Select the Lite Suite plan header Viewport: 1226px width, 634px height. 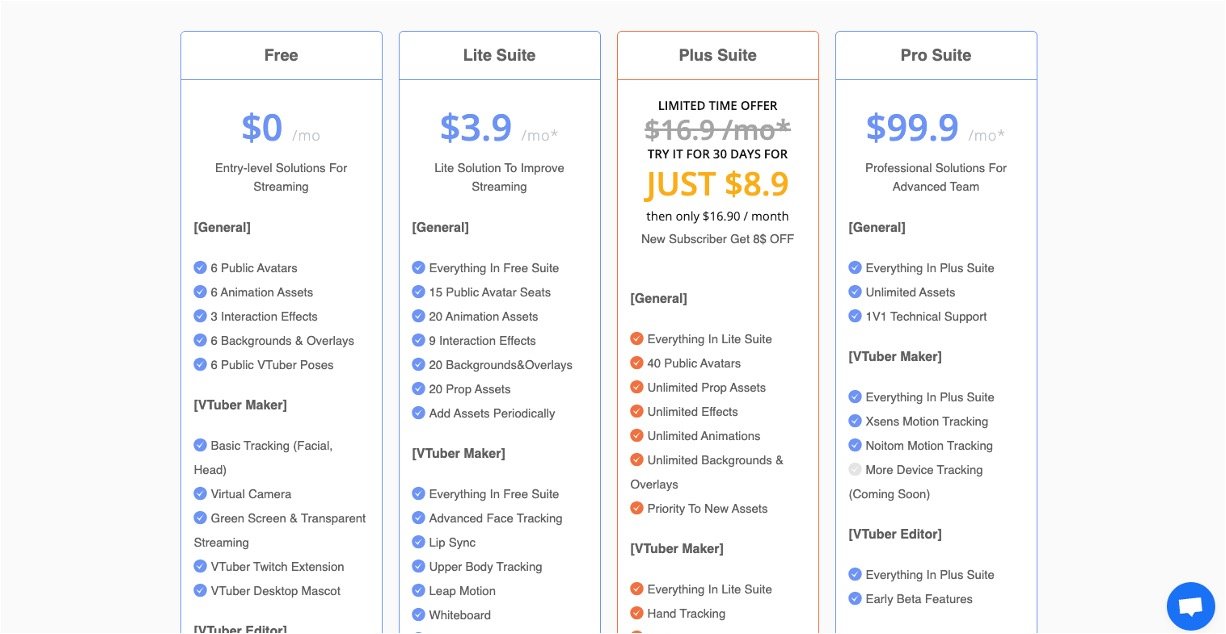coord(499,56)
